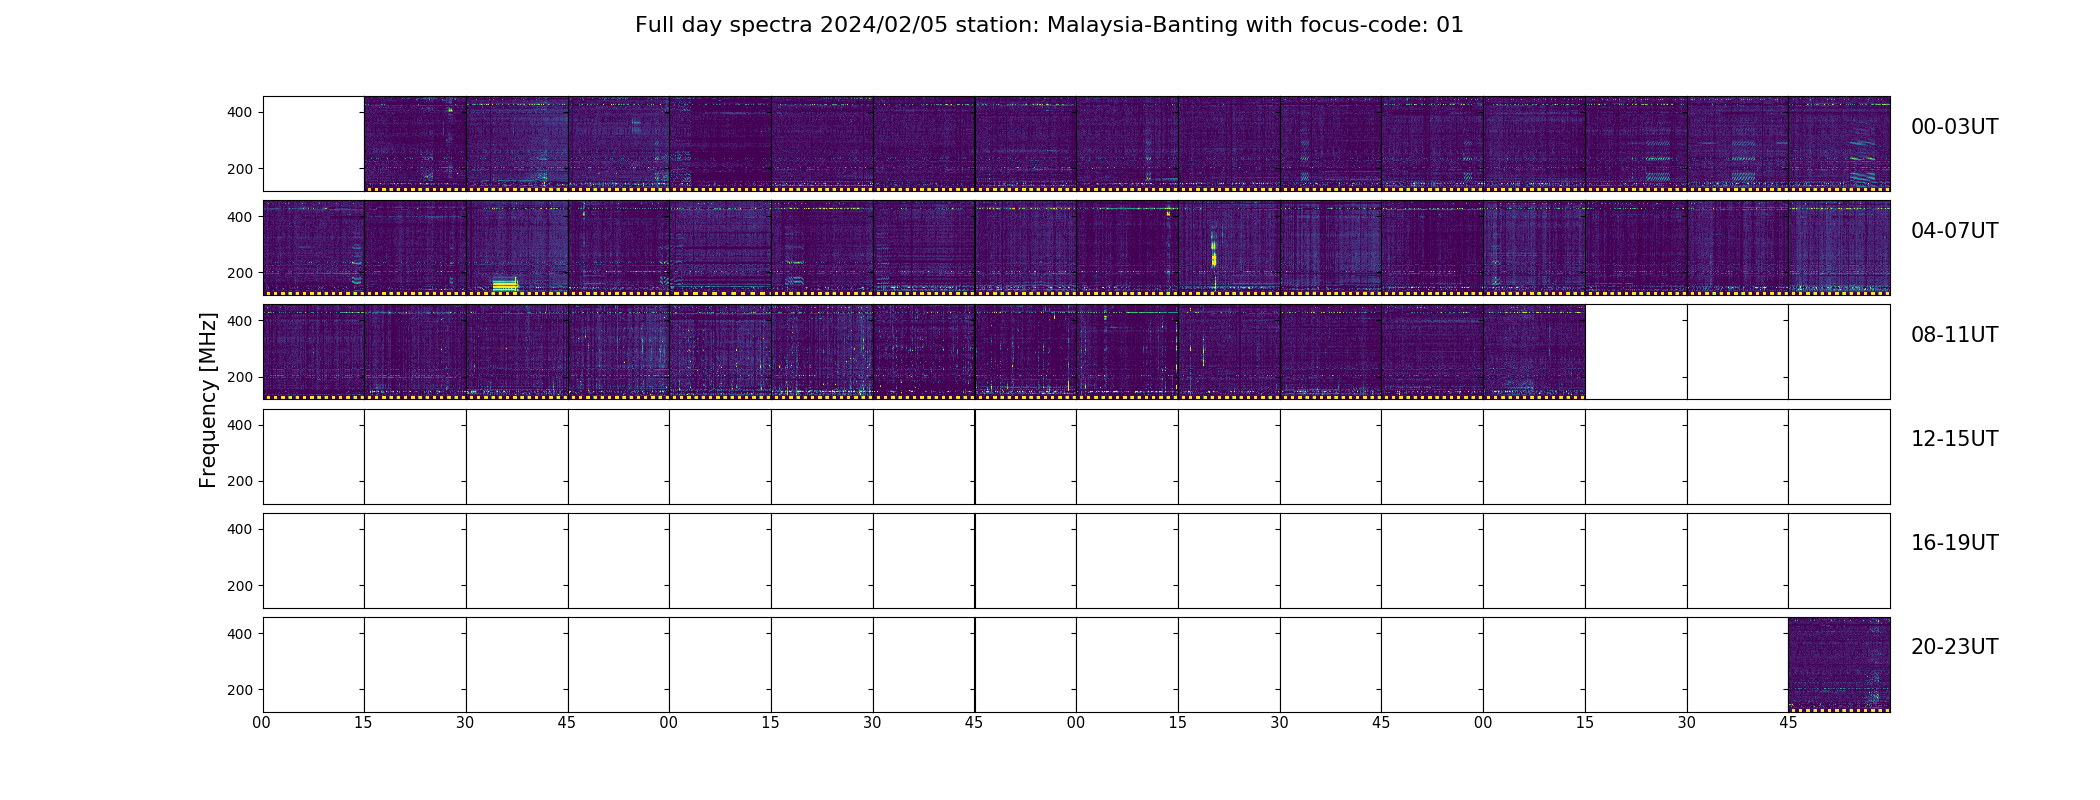Click the '400' tick label of the 20-23UT row

(240, 633)
